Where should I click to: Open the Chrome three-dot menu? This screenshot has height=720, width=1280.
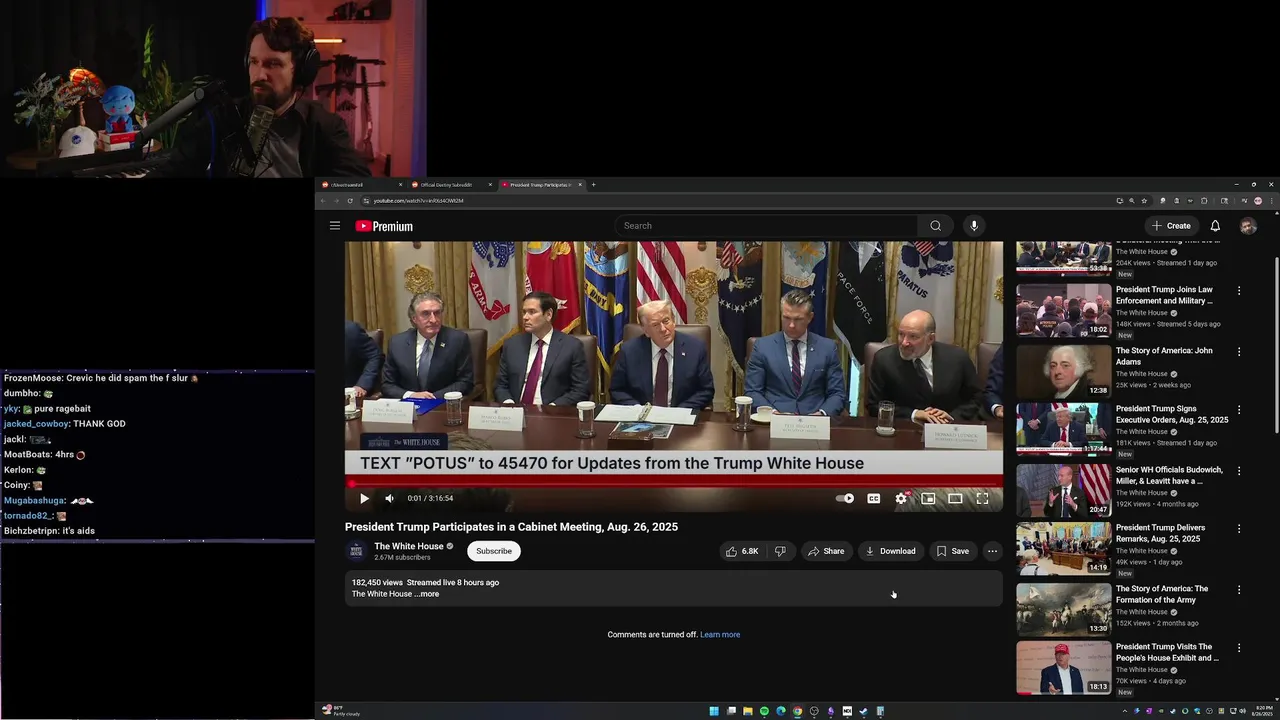coord(1271,201)
